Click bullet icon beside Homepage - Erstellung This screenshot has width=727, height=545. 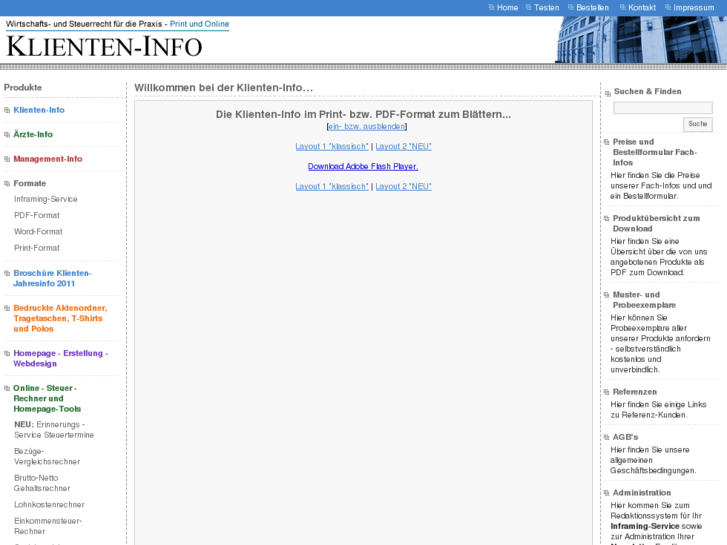pos(7,353)
